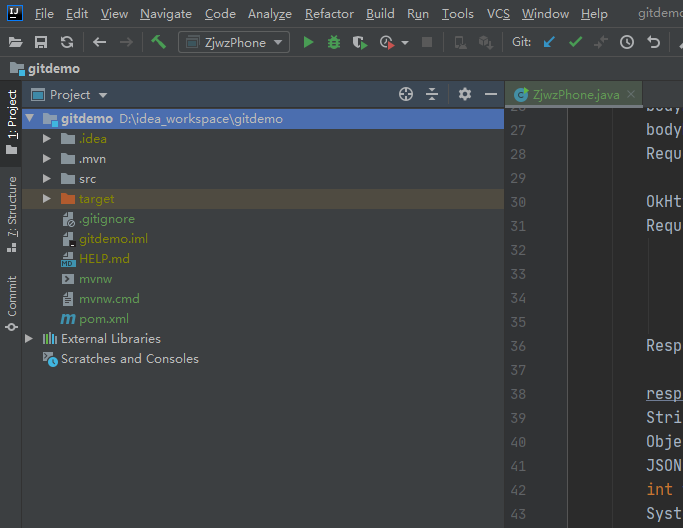The width and height of the screenshot is (683, 528).
Task: Expand the .idea folder
Action: [47, 139]
